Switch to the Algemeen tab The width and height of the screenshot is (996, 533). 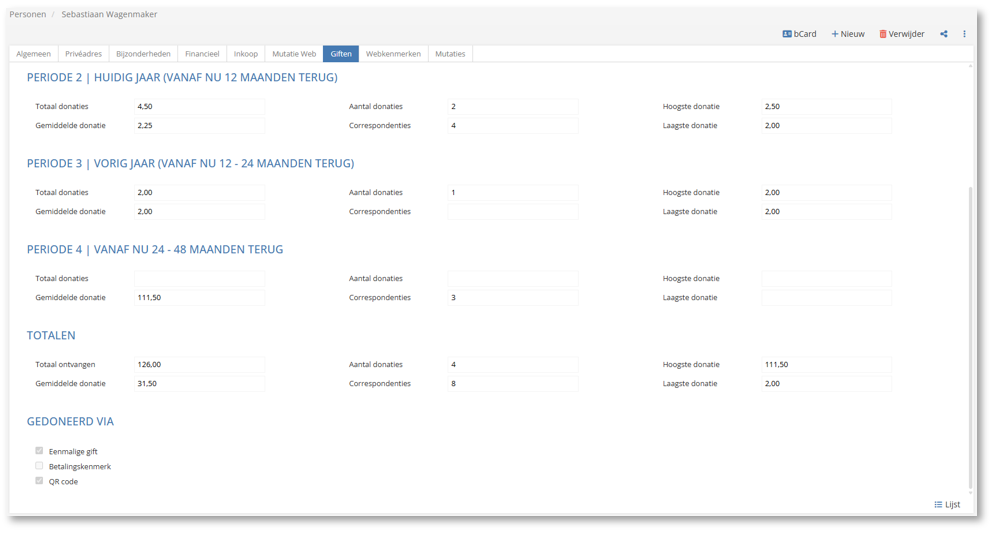click(x=33, y=54)
